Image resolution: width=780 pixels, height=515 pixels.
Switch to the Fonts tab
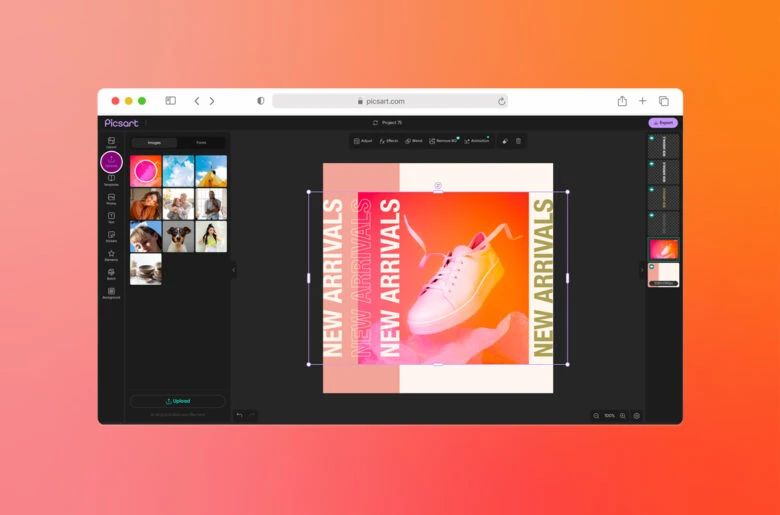coord(201,143)
